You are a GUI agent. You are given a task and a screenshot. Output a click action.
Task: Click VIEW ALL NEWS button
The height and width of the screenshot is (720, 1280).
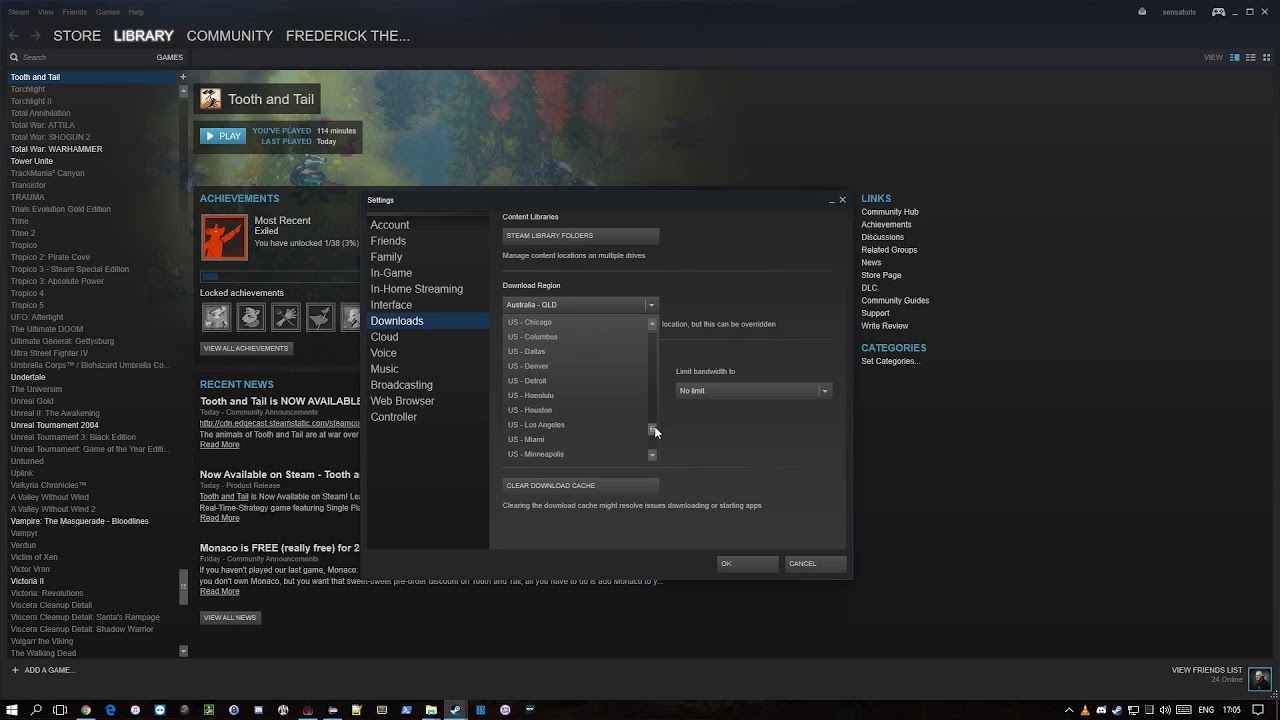point(230,618)
